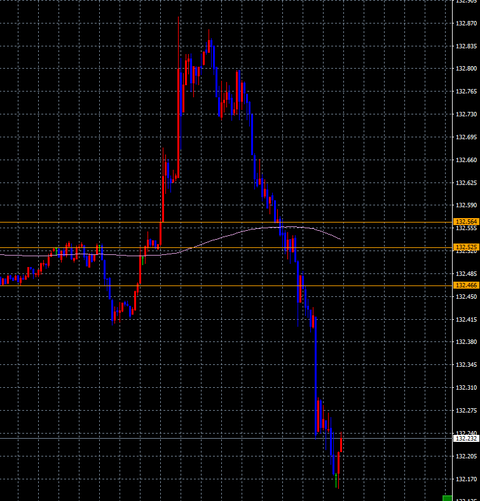Click the 132.525 orange price label
480x501 pixels.
[x=467, y=247]
